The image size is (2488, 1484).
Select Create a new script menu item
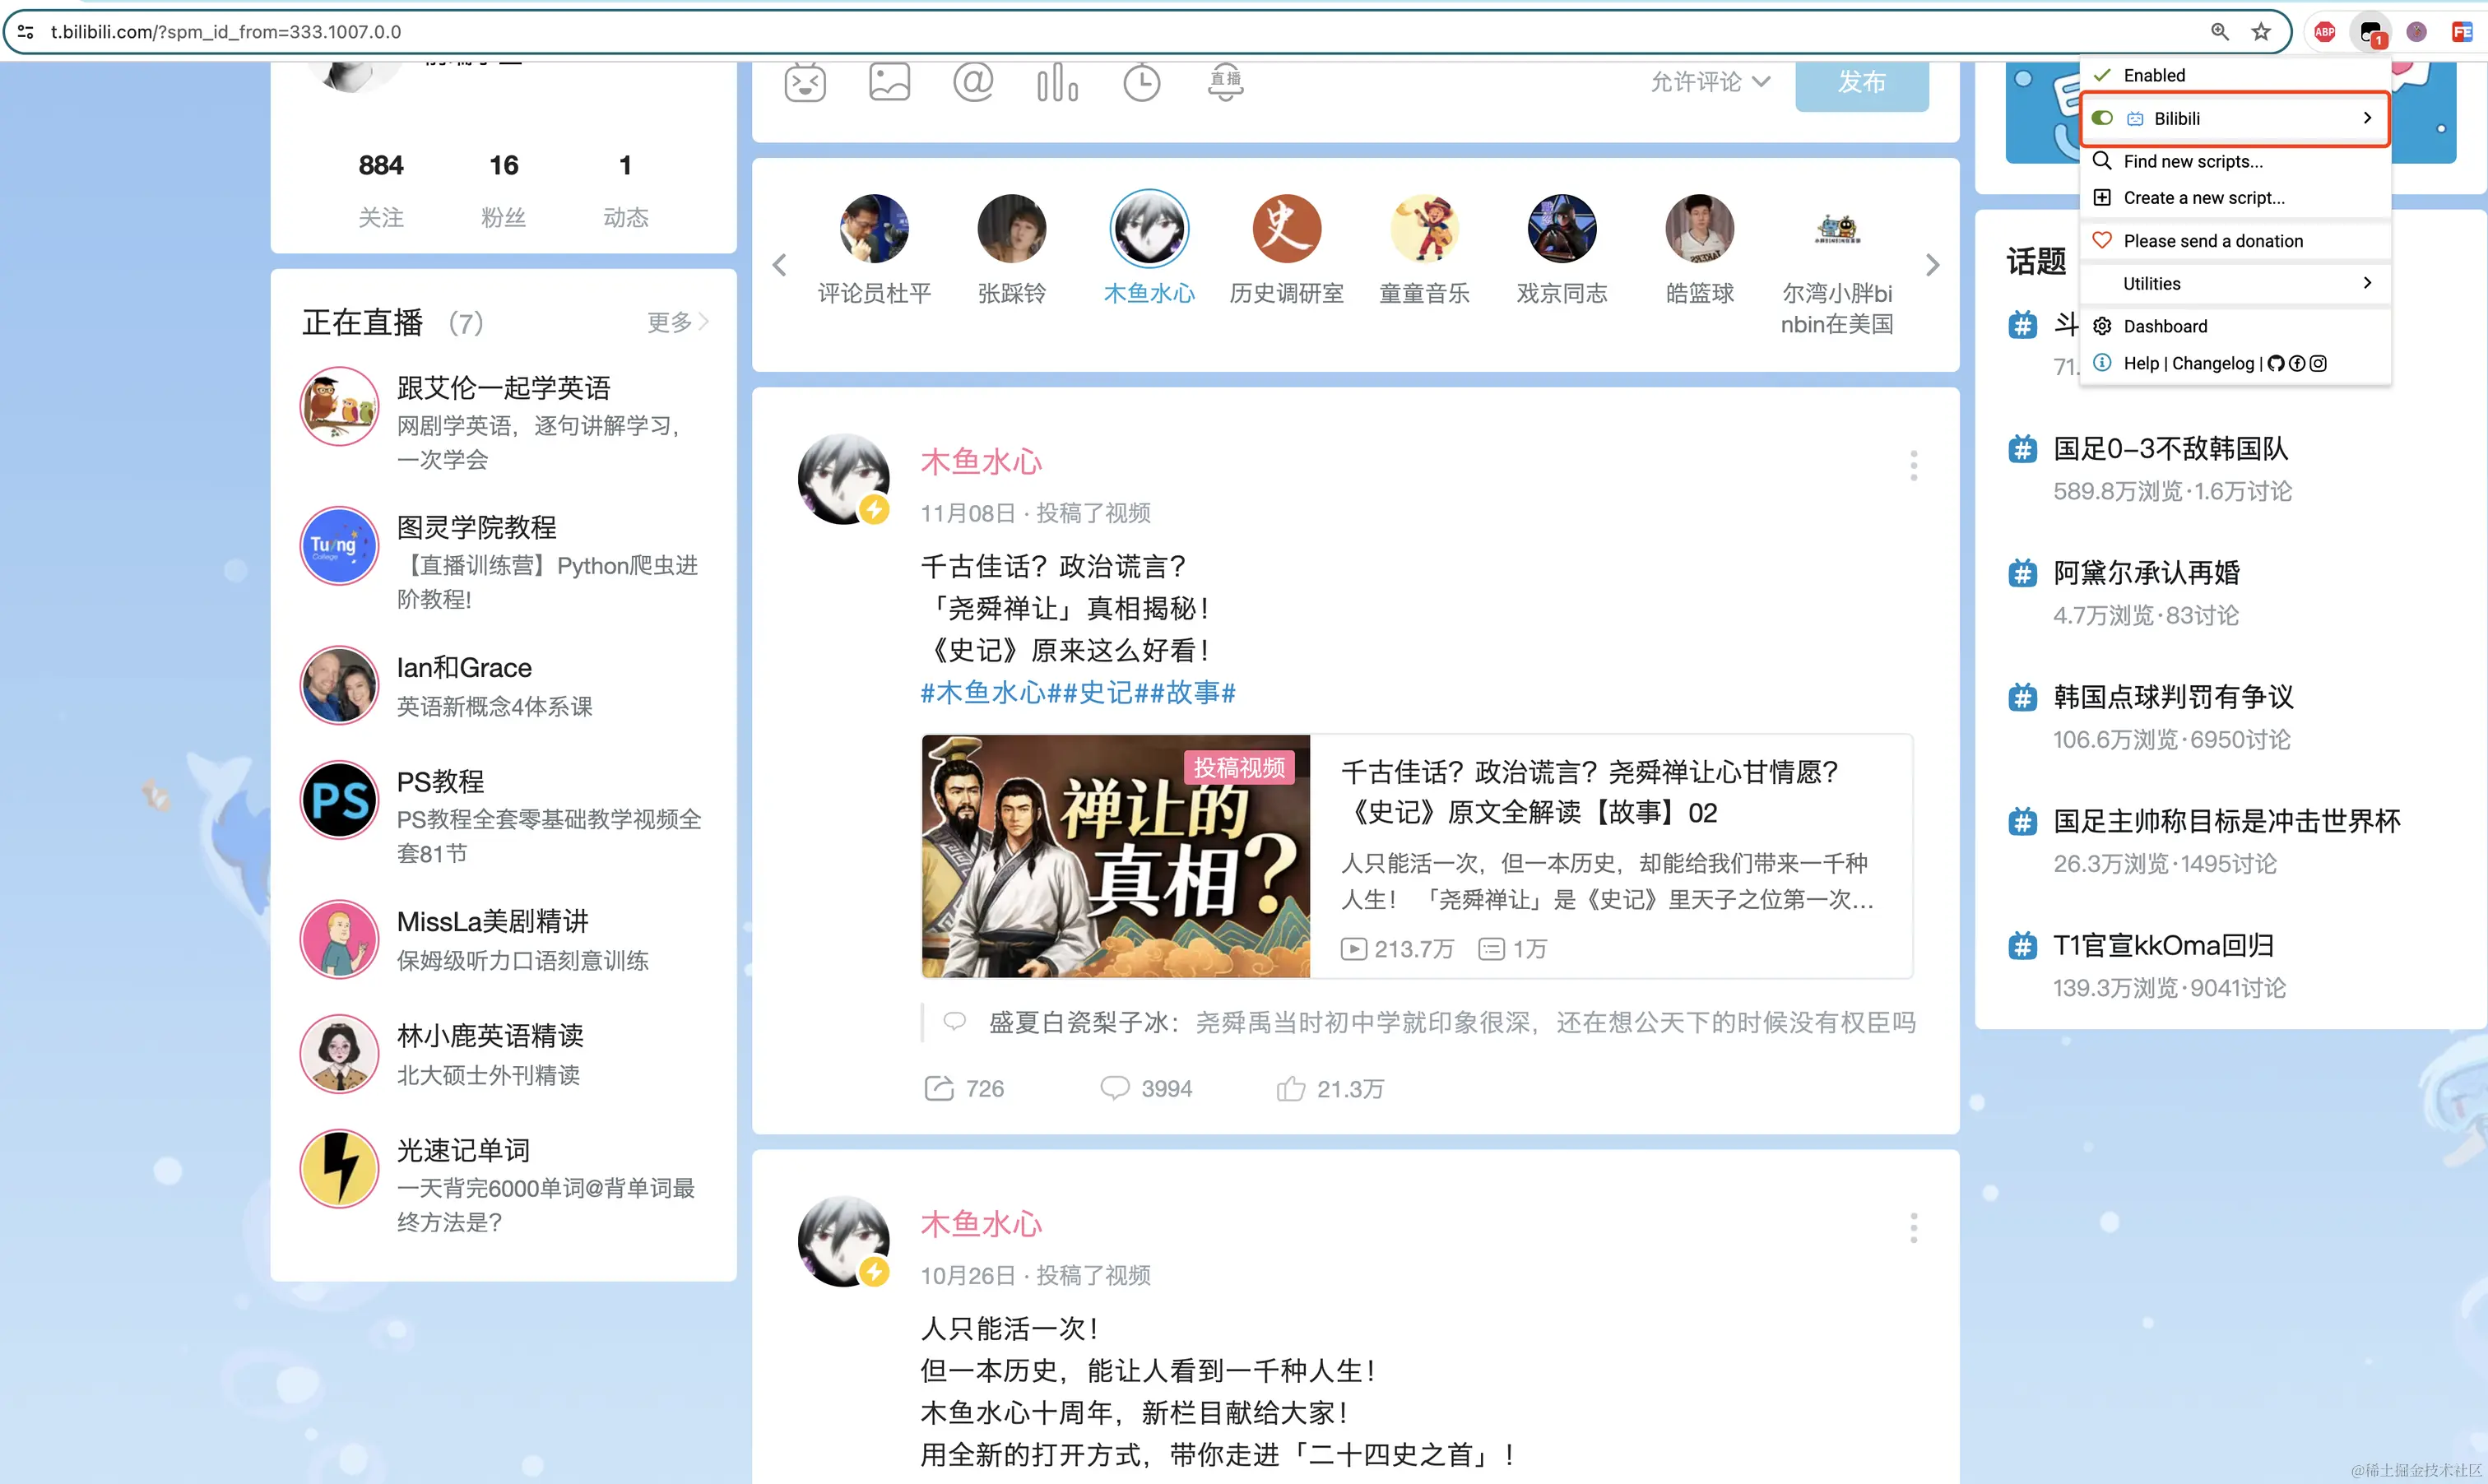click(2203, 198)
